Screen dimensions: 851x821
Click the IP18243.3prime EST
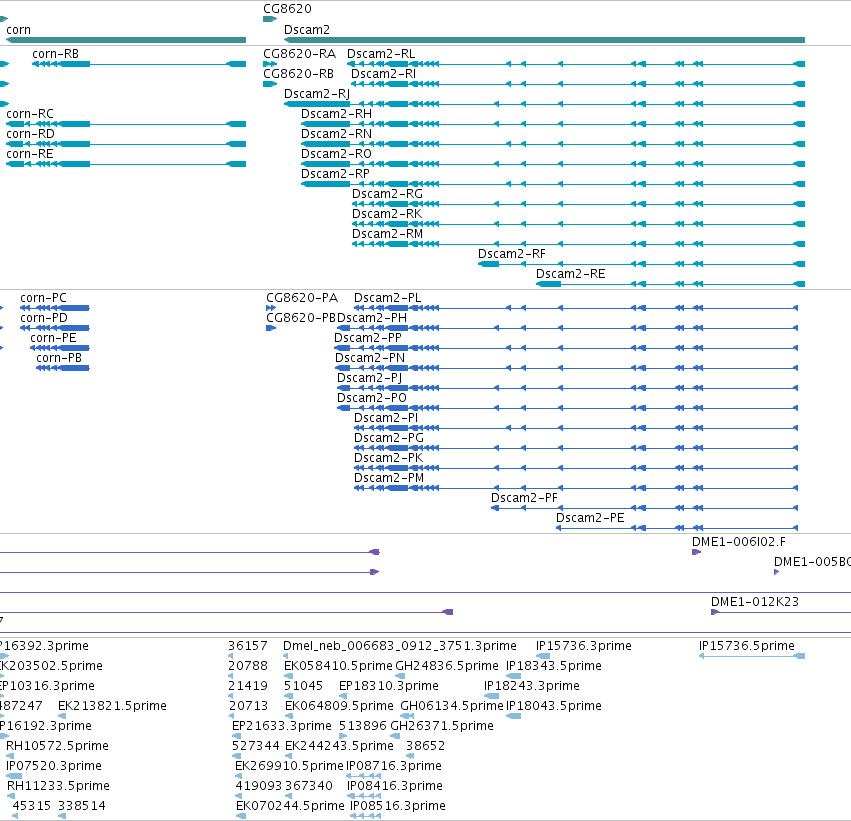[x=491, y=696]
